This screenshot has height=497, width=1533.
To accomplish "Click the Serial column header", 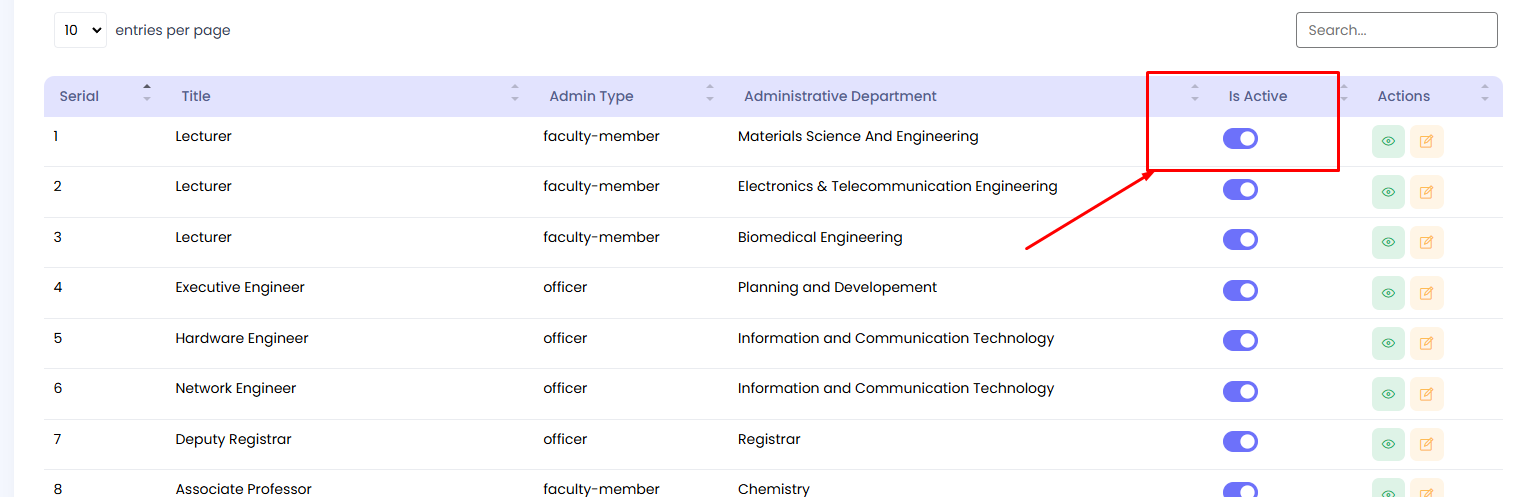I will [x=79, y=96].
